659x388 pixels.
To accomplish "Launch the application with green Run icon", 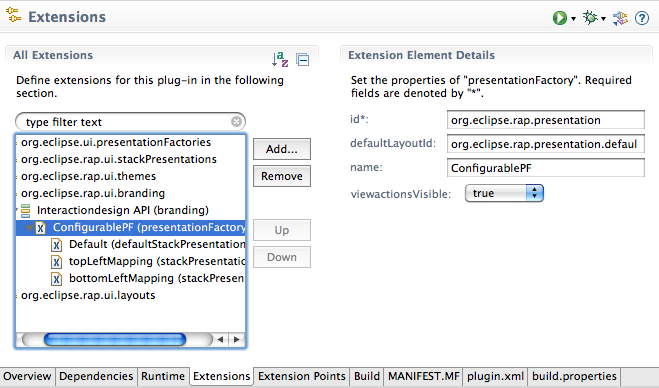I will (559, 18).
